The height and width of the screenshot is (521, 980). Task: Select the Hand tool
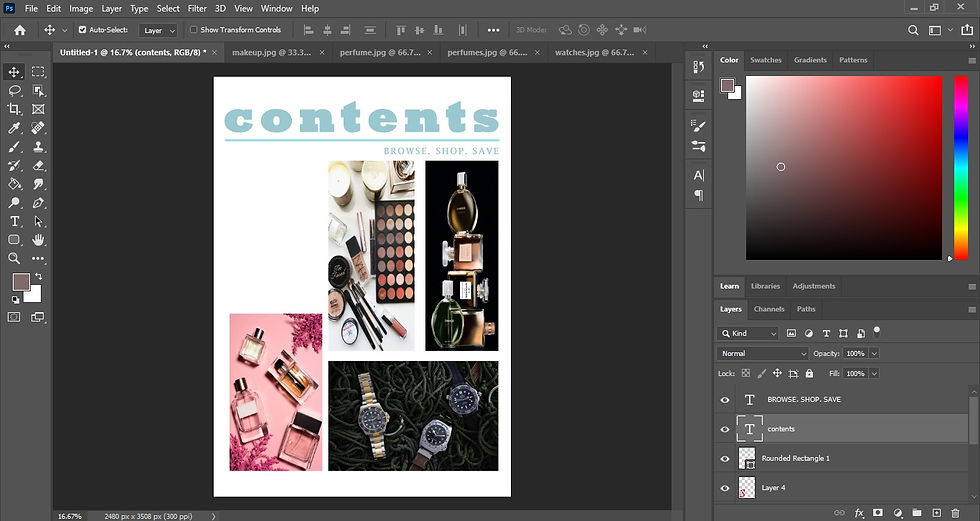(x=38, y=240)
